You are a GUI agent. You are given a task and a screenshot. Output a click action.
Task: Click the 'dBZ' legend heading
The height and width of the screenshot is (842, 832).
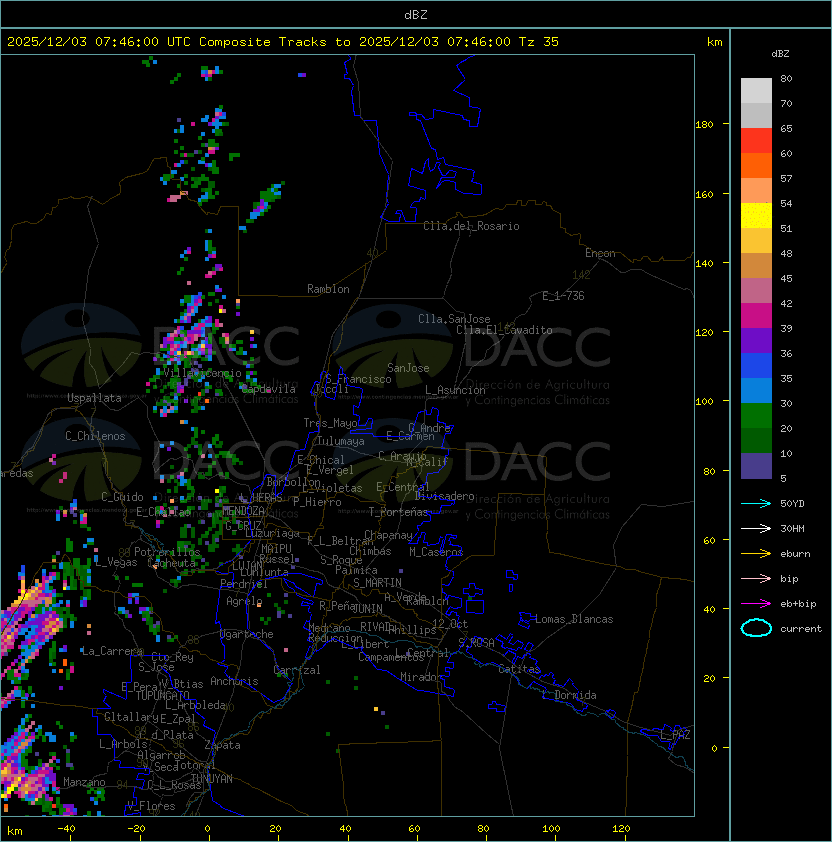click(x=780, y=54)
